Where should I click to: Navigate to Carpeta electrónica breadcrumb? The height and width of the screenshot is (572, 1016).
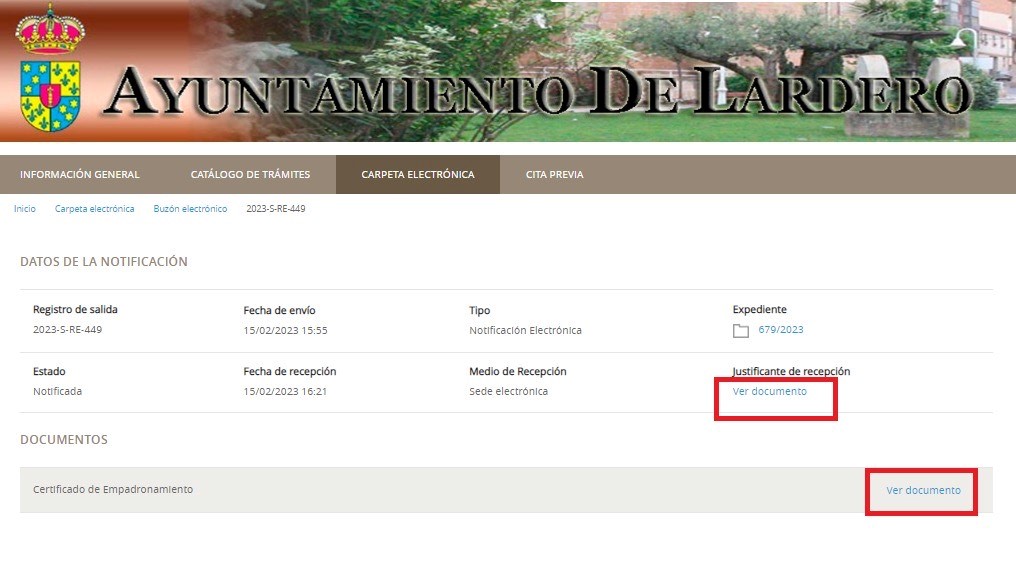point(94,209)
